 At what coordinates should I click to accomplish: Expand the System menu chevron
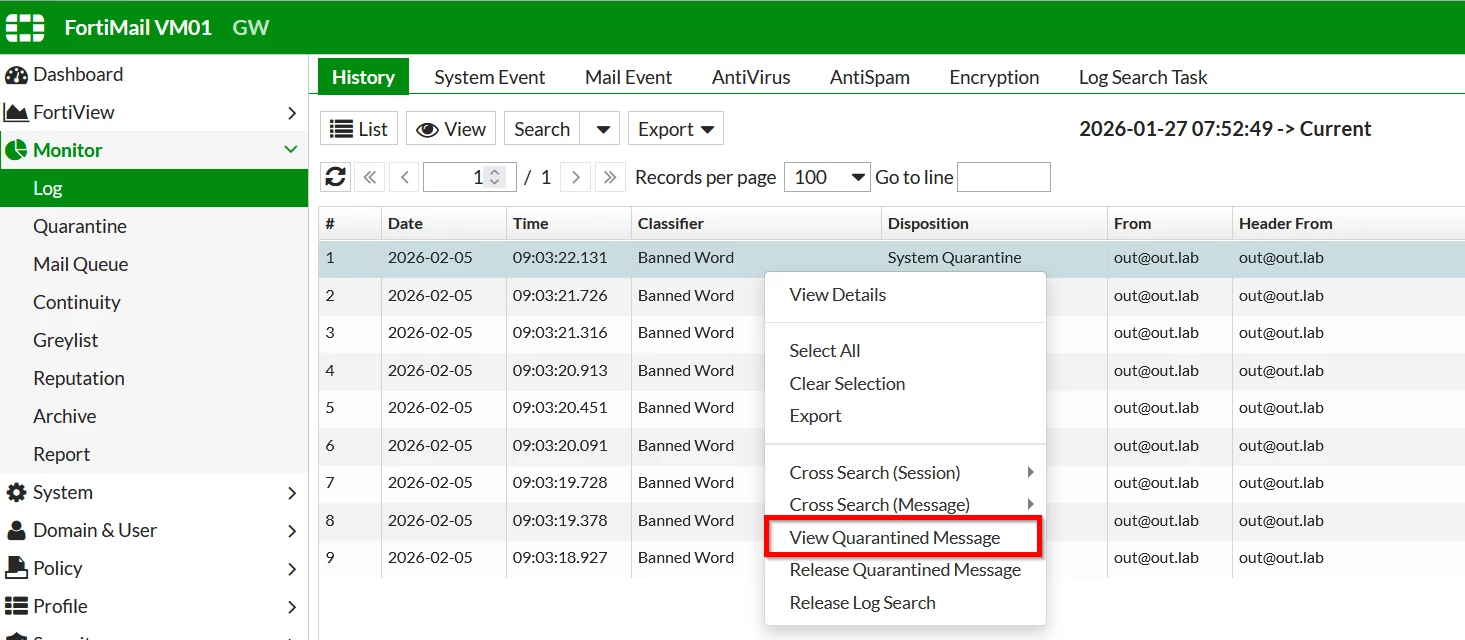292,493
